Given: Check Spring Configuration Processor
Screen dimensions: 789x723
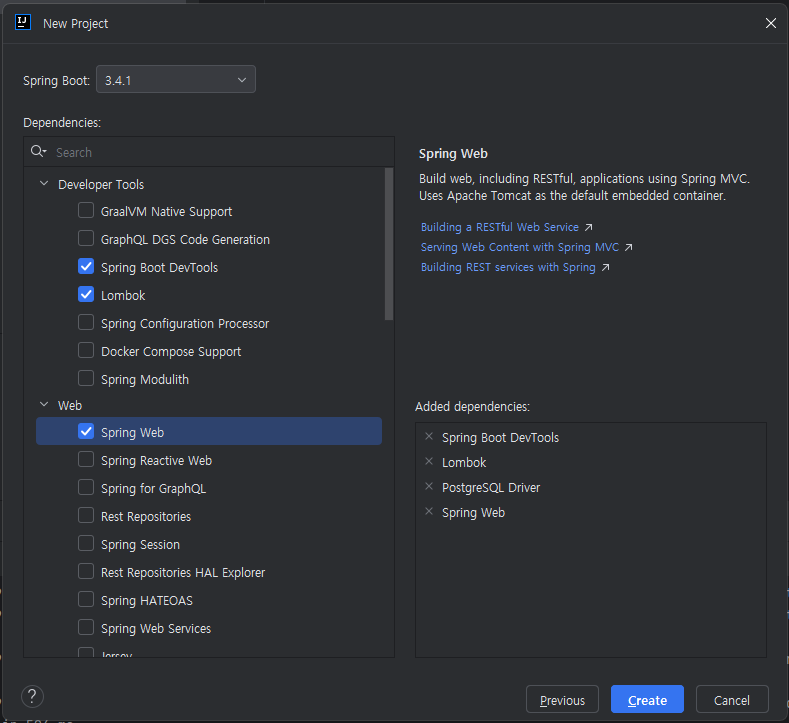Looking at the screenshot, I should click(x=86, y=322).
